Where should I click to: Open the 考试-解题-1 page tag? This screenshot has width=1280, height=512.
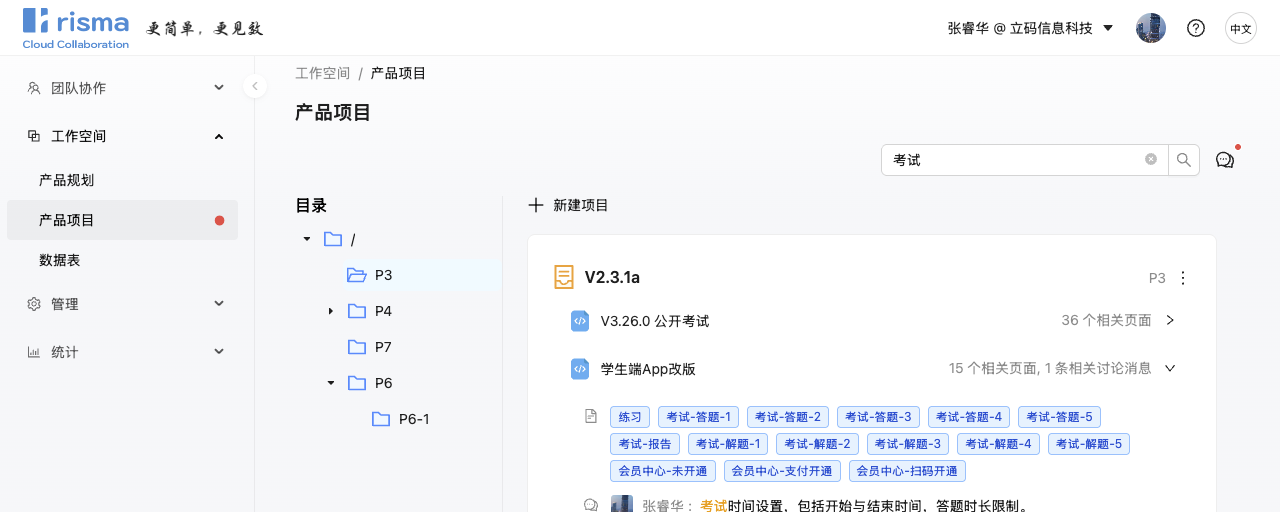pos(728,444)
